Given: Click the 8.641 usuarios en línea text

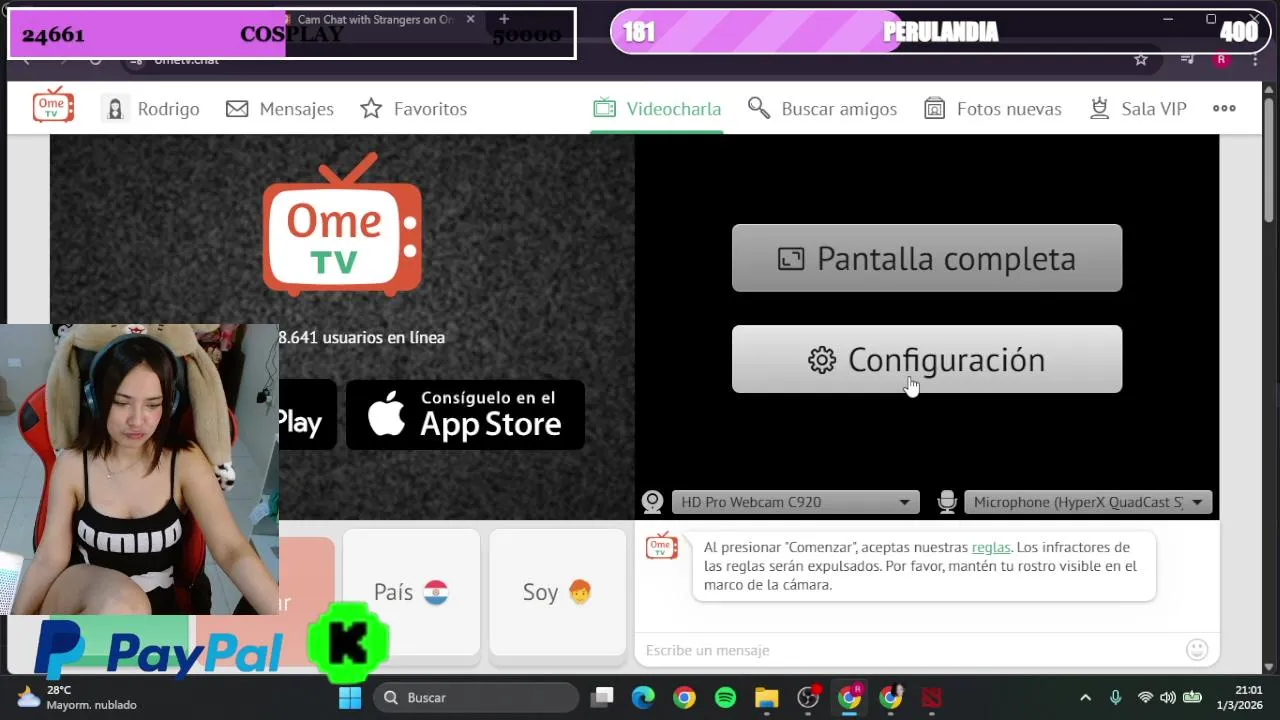Looking at the screenshot, I should pos(361,338).
